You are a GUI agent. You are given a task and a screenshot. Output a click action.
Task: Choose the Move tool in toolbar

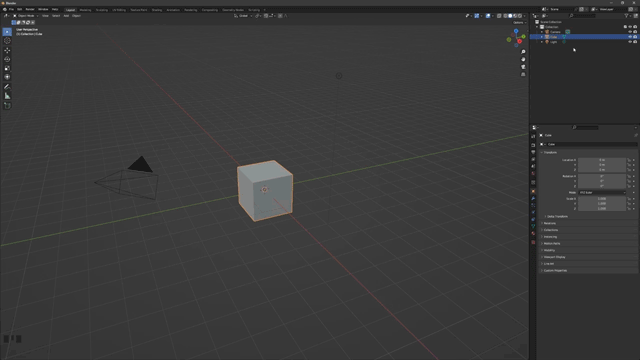tap(7, 50)
